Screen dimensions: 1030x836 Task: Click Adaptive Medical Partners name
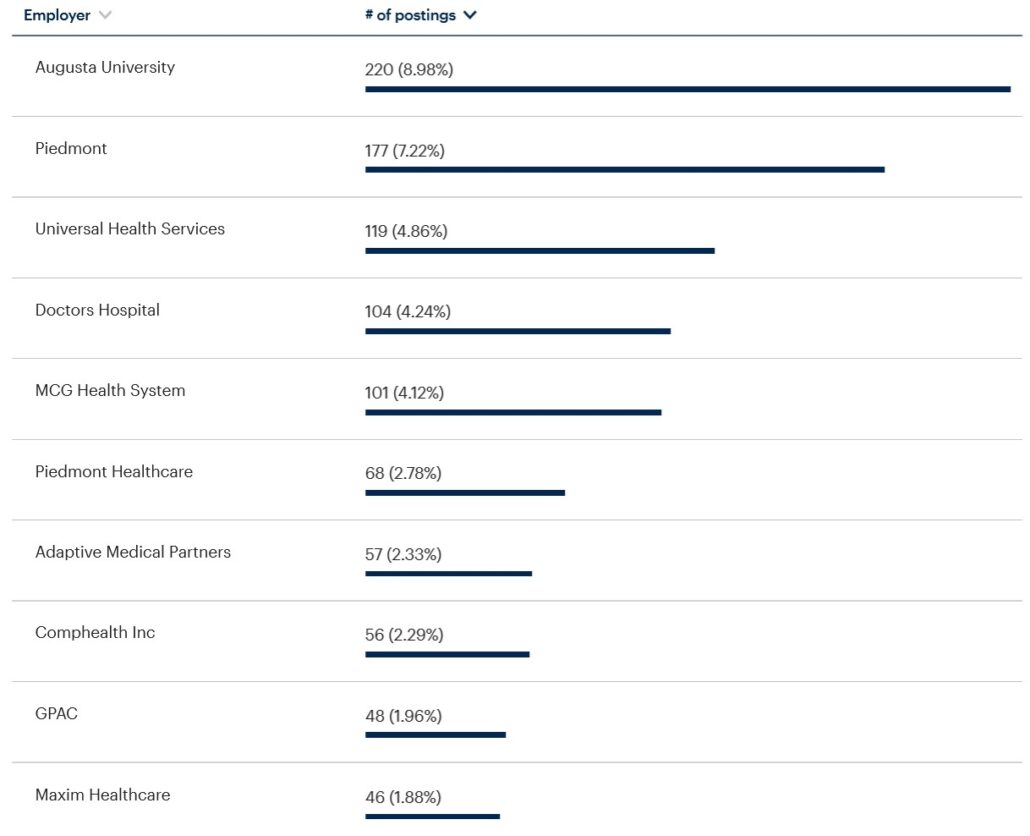point(133,552)
